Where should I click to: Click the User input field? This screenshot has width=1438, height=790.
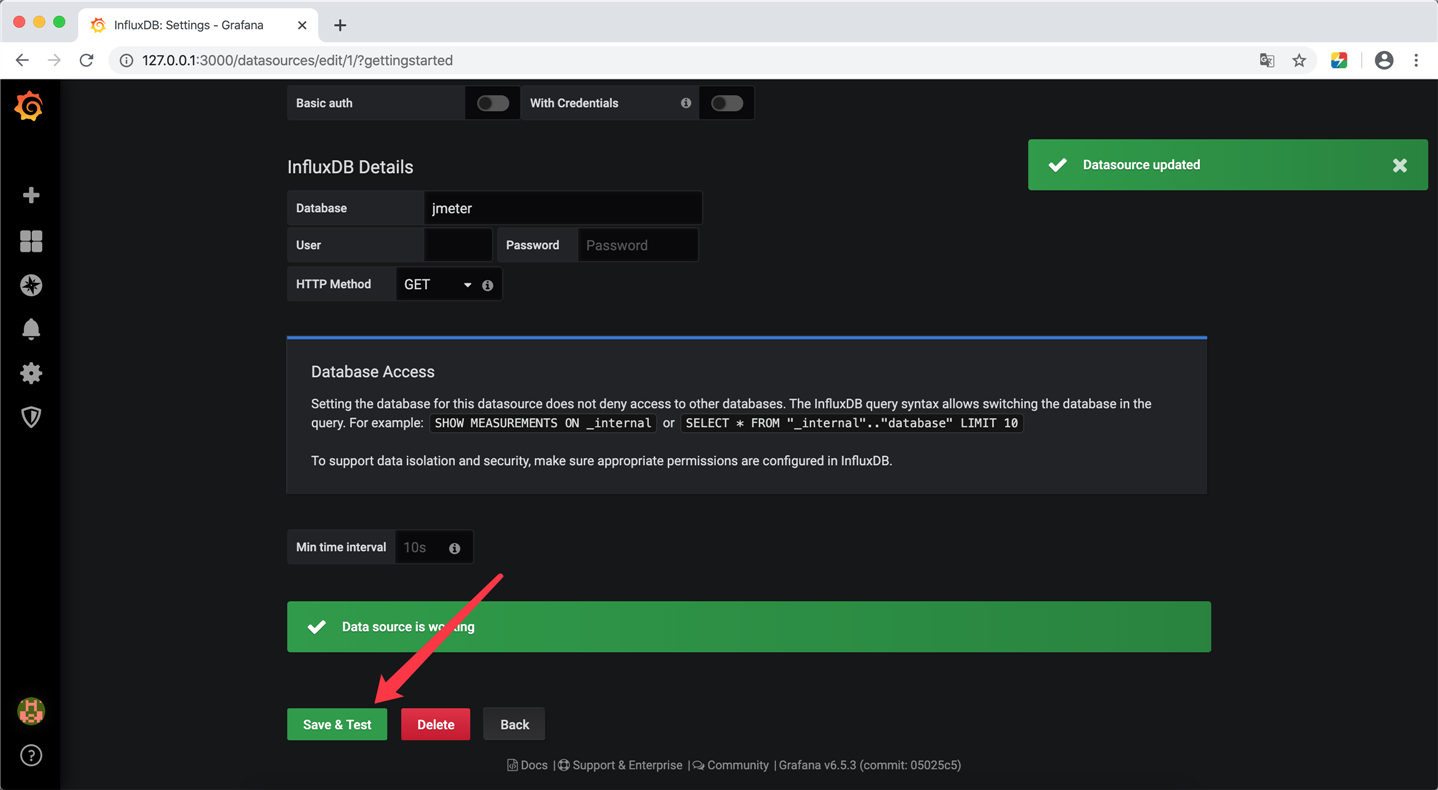tap(458, 245)
